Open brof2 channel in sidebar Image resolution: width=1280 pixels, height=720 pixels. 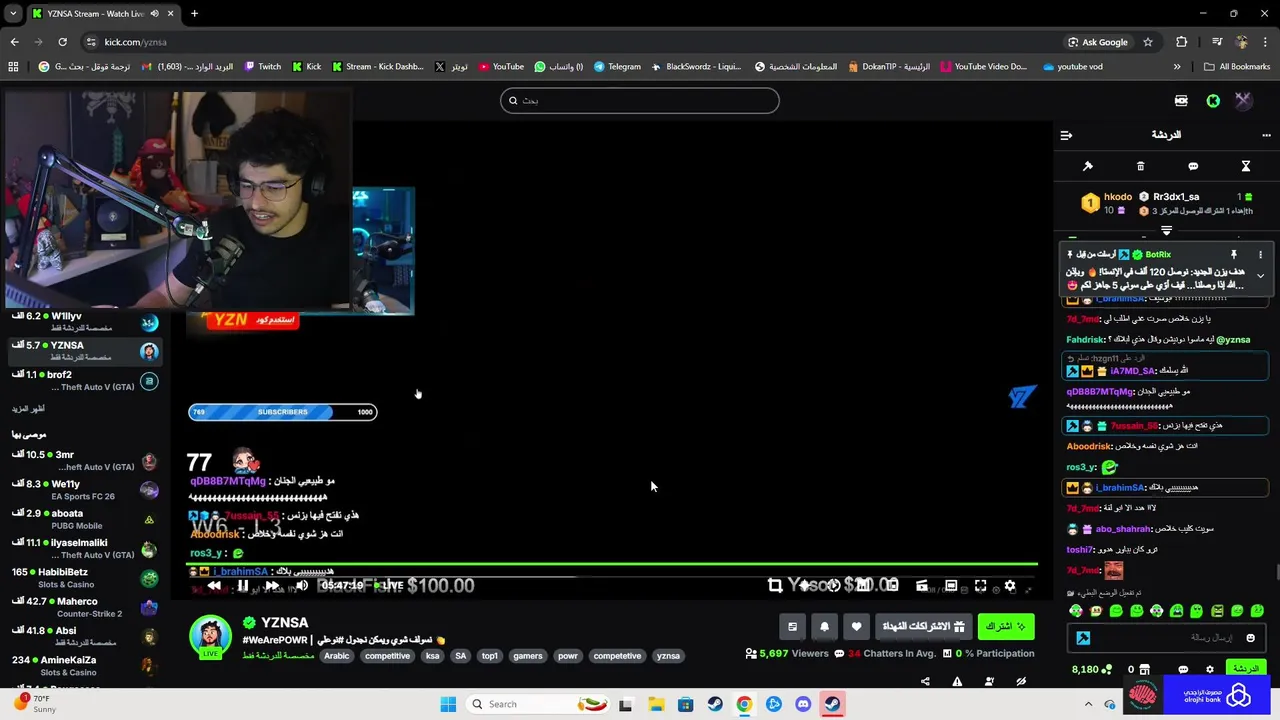[x=84, y=380]
